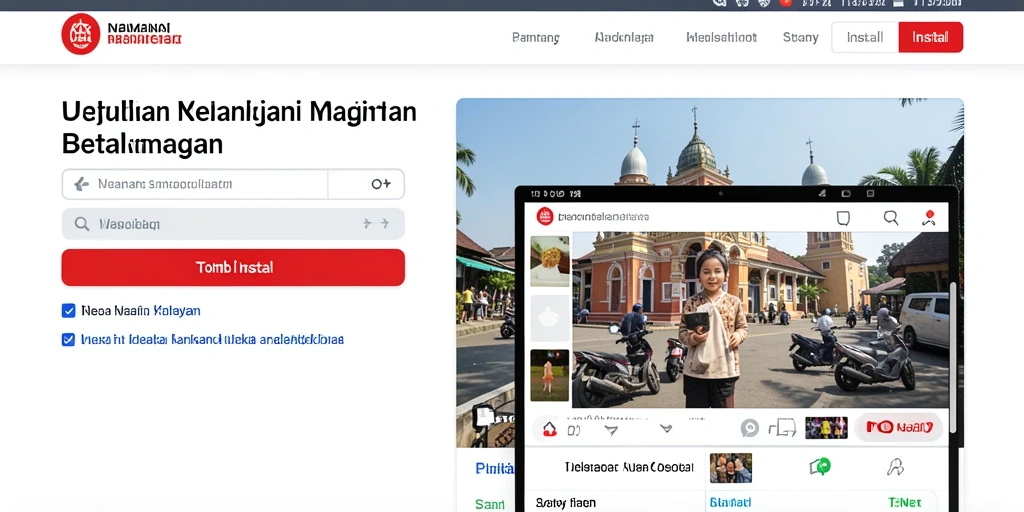Click the red logo inside the device mockup
1024x512 pixels.
point(545,216)
